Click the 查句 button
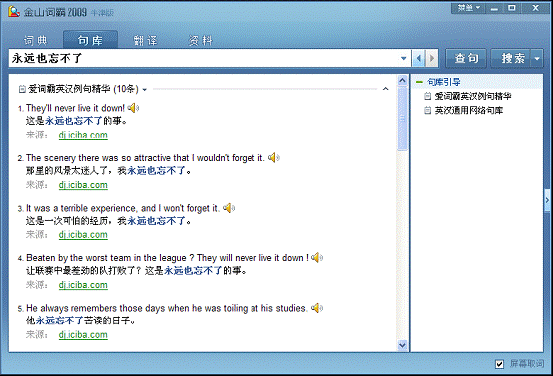Viewport: 553px width, 376px height. click(466, 58)
